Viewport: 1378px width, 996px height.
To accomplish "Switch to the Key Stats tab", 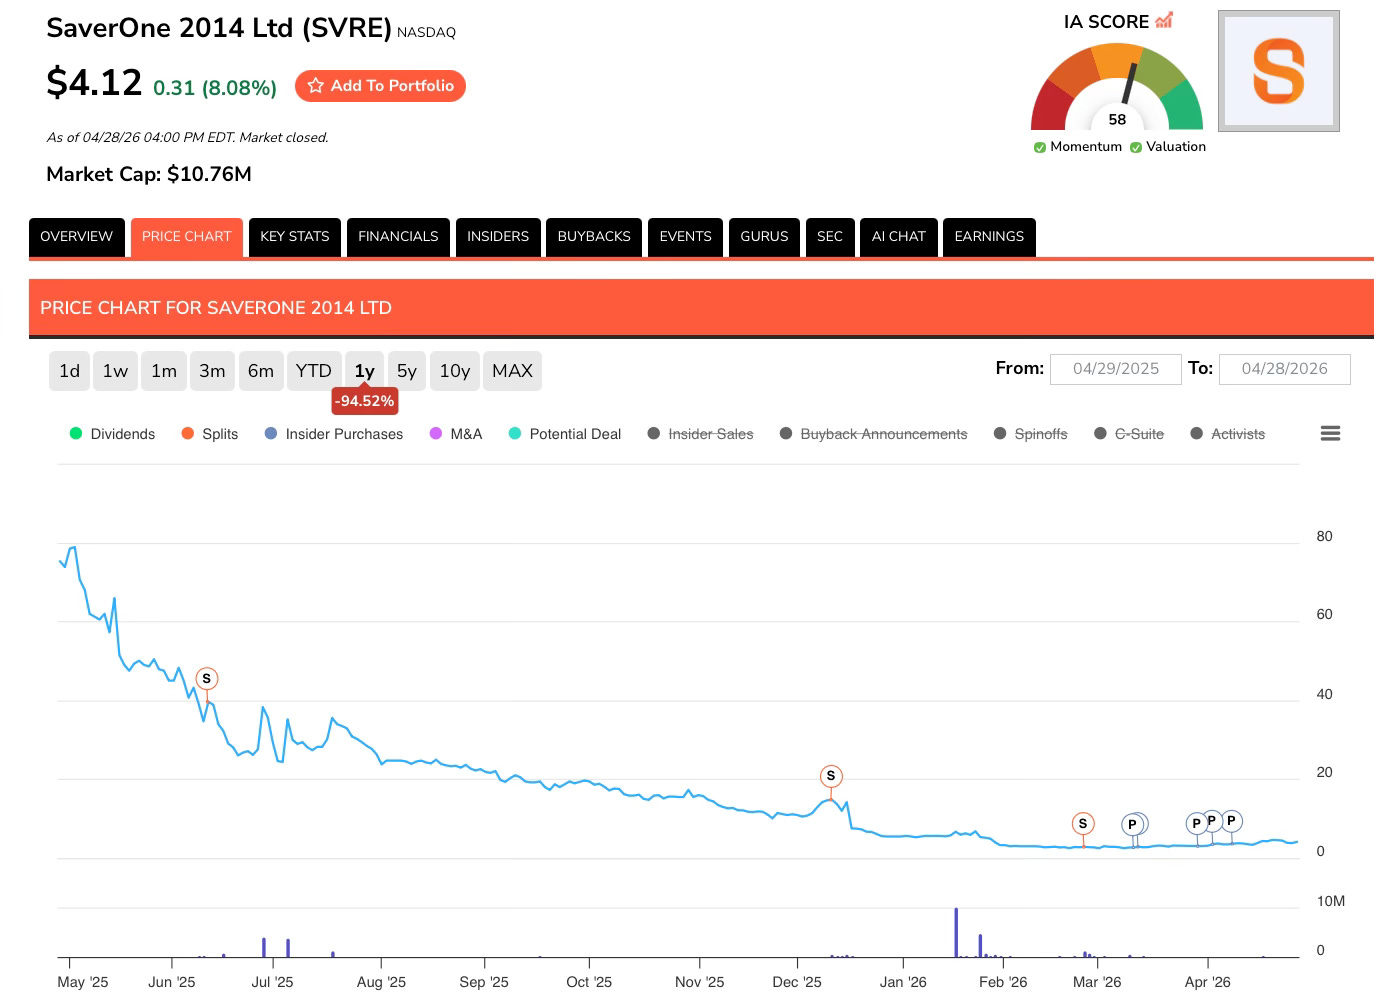I will [x=295, y=237].
